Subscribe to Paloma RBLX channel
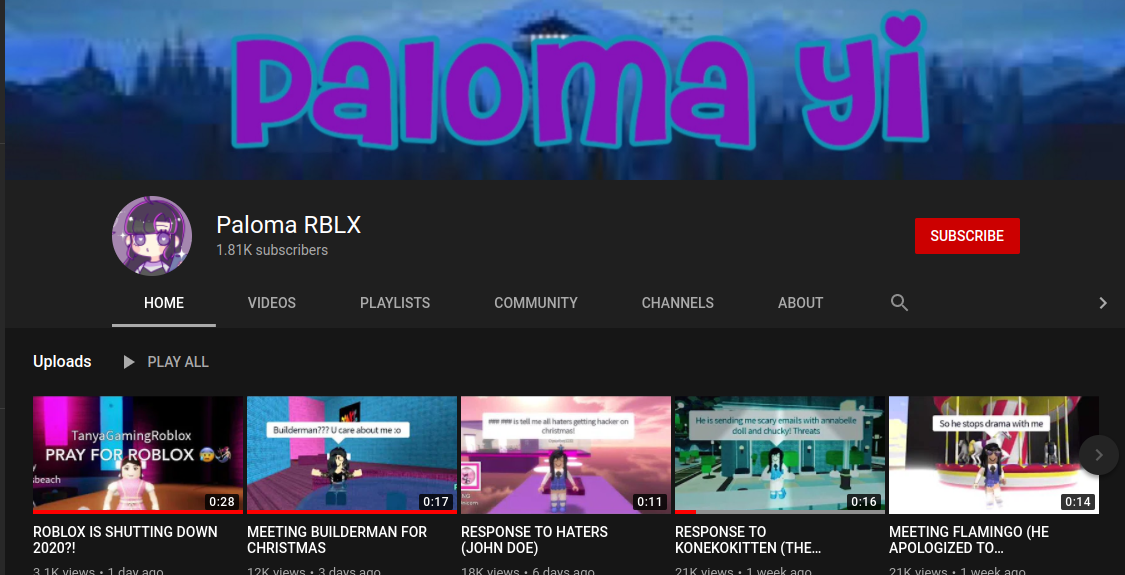 click(967, 236)
